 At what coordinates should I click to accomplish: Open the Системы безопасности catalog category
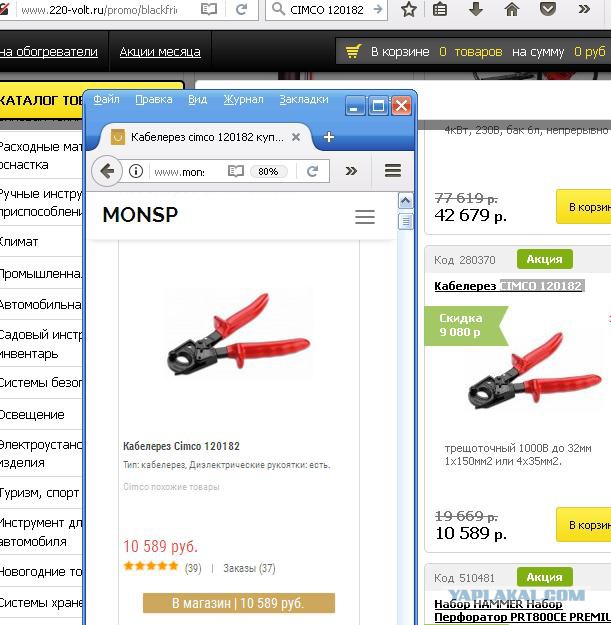41,383
